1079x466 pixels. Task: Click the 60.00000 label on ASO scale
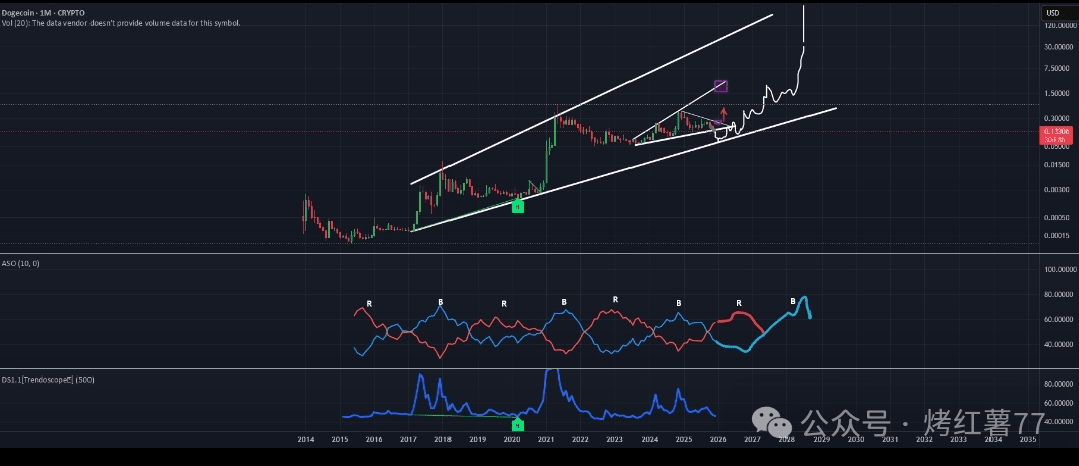tap(1058, 319)
